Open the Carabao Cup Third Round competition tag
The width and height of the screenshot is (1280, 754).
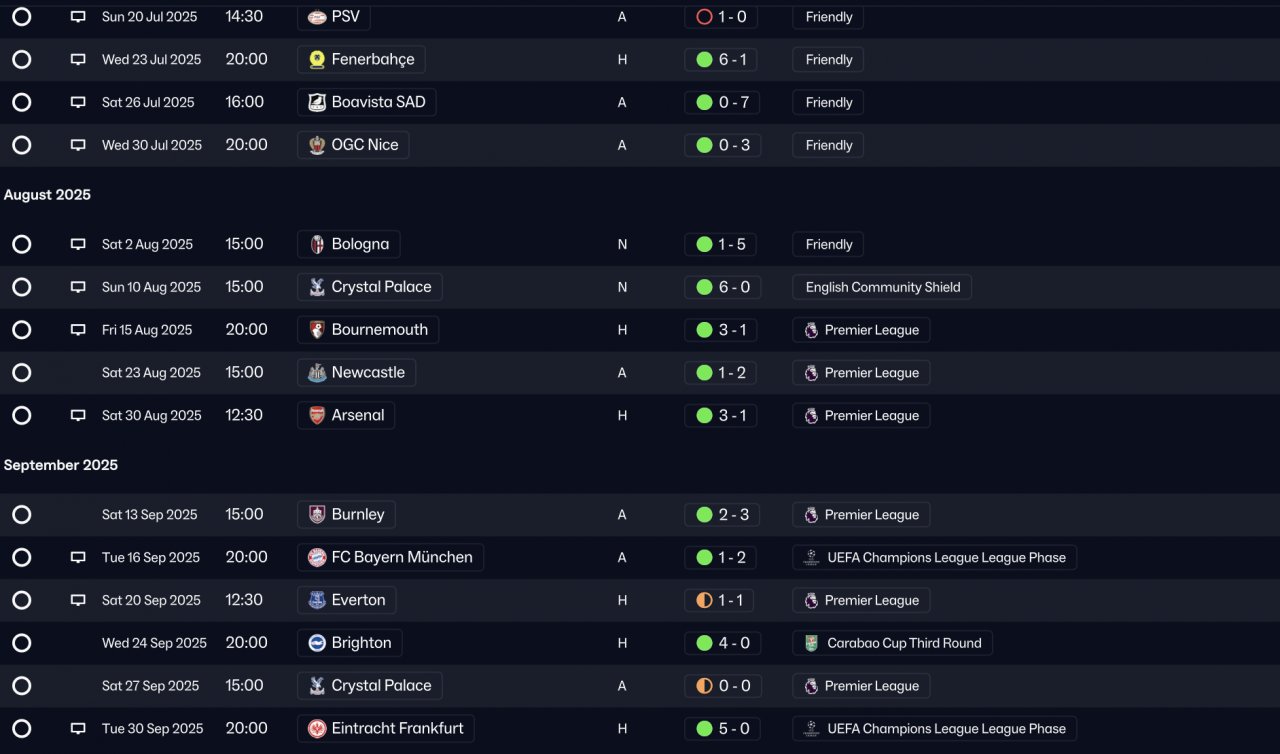pos(893,643)
